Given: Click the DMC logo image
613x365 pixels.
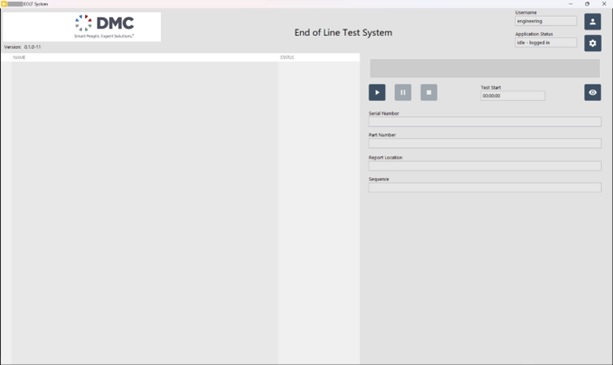Looking at the screenshot, I should pyautogui.click(x=82, y=27).
